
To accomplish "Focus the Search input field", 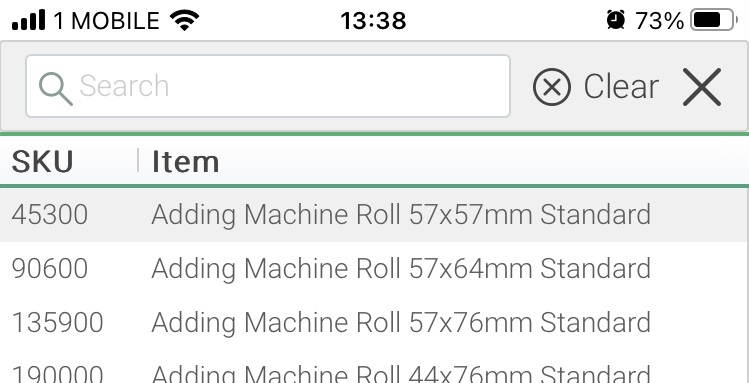I will point(268,86).
